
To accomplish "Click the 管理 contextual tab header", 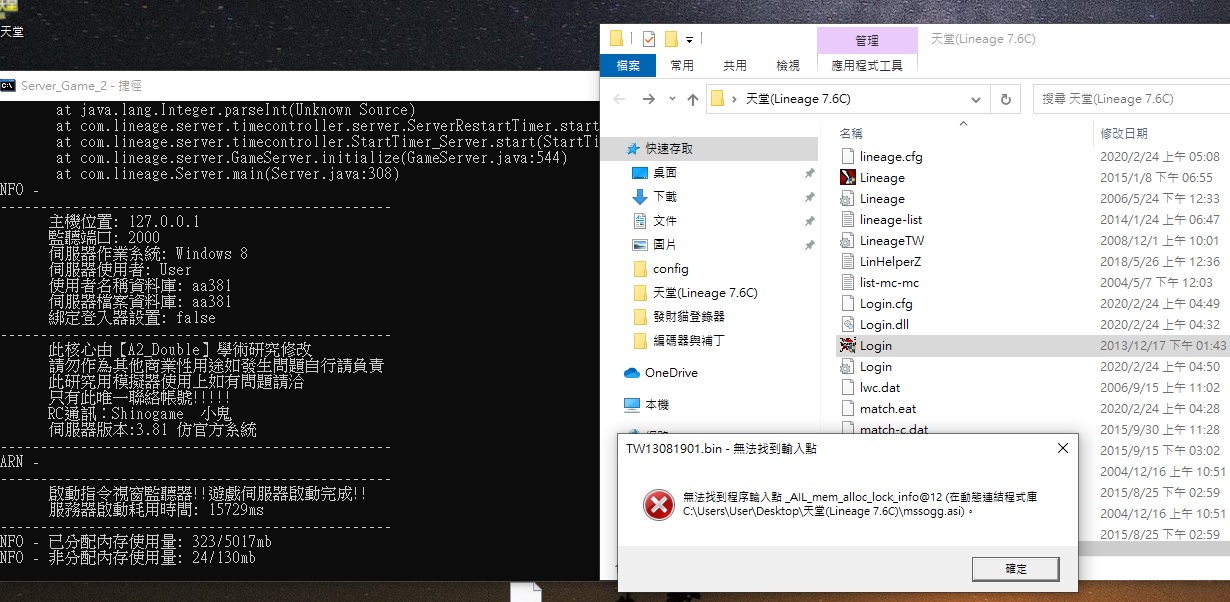I will (x=867, y=40).
